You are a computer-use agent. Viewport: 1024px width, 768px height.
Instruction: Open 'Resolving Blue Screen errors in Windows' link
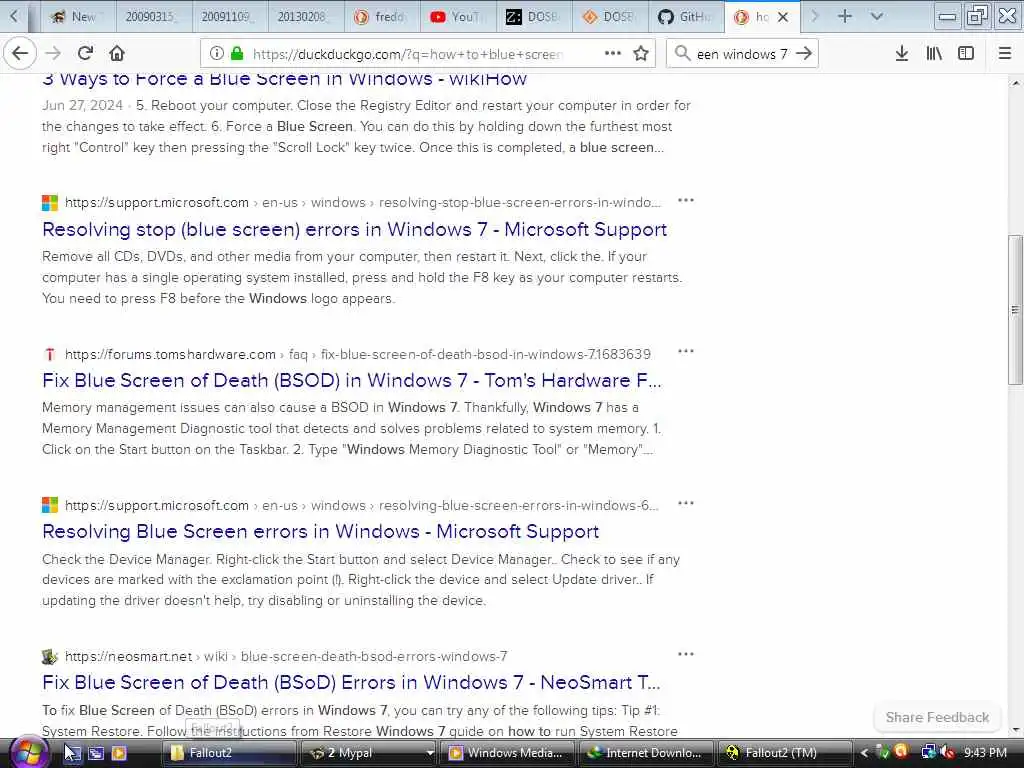(x=321, y=532)
